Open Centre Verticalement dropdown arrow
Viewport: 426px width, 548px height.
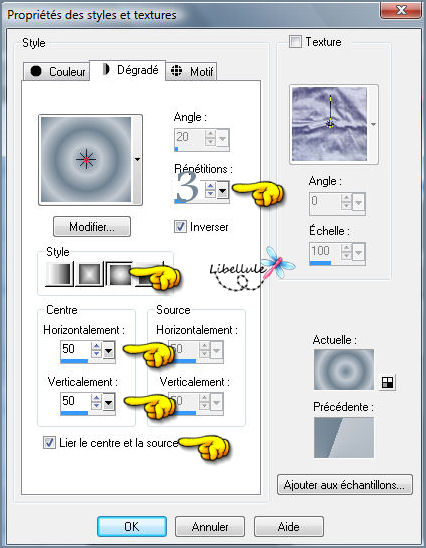coord(108,402)
